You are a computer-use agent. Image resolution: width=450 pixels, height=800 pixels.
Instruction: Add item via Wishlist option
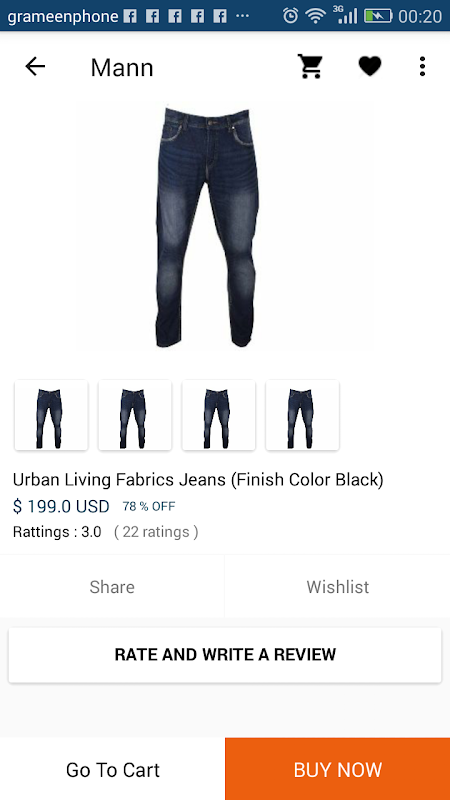pyautogui.click(x=338, y=587)
